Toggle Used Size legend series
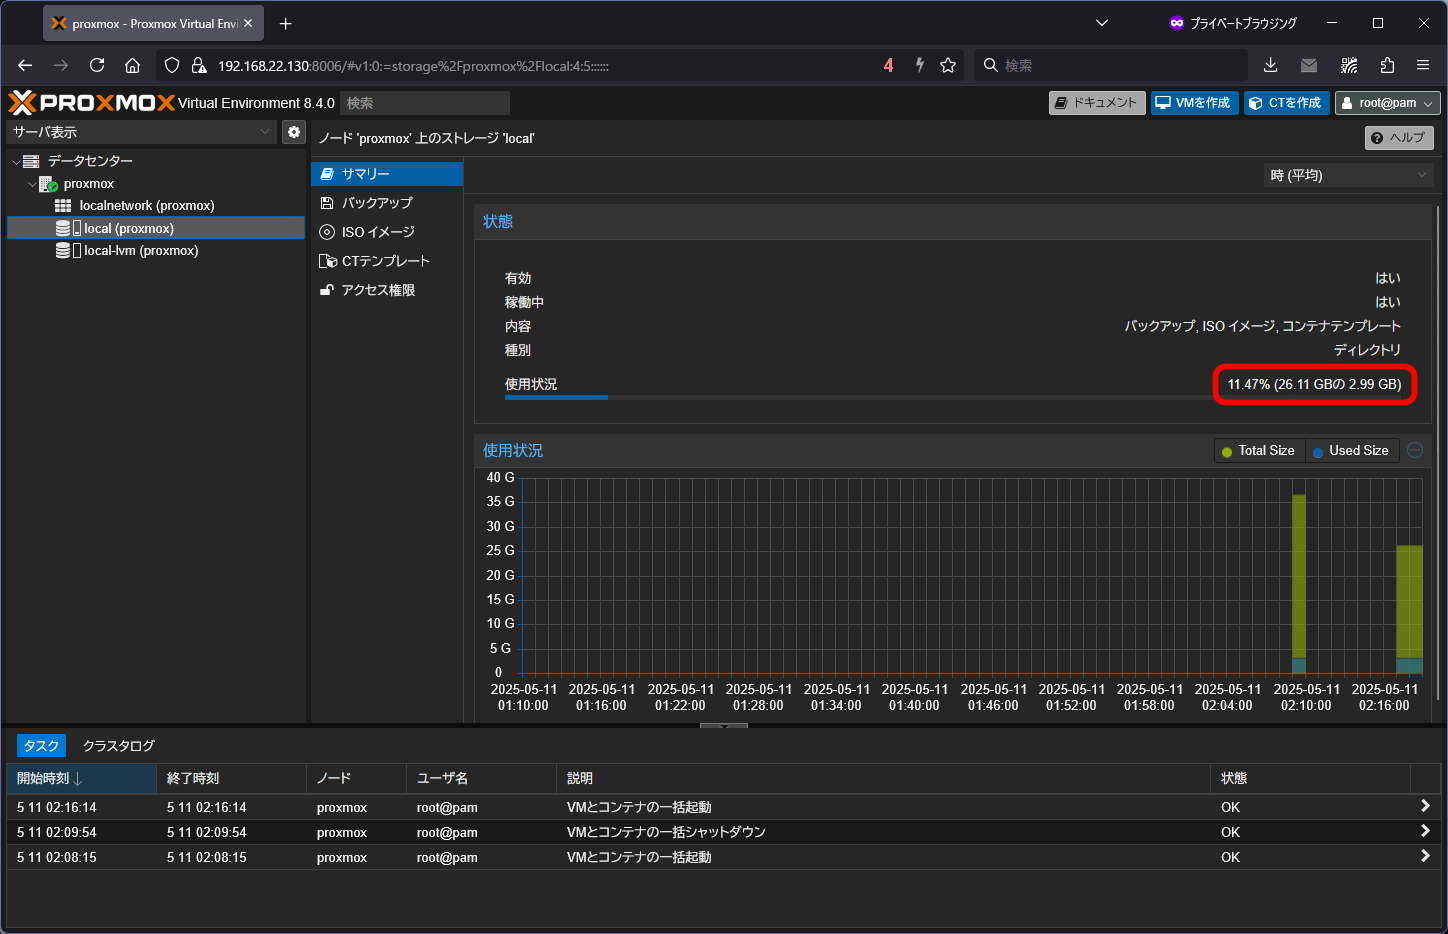This screenshot has width=1448, height=934. pos(1351,451)
